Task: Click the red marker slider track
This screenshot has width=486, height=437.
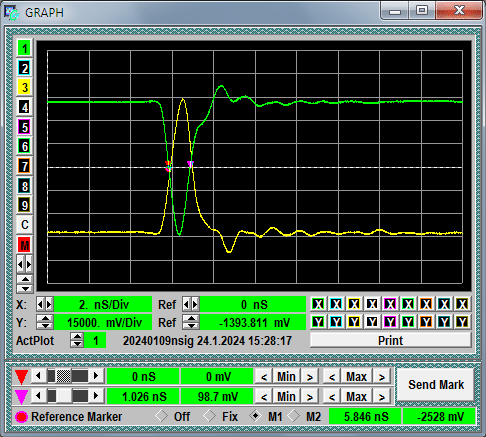Action: (x=67, y=376)
